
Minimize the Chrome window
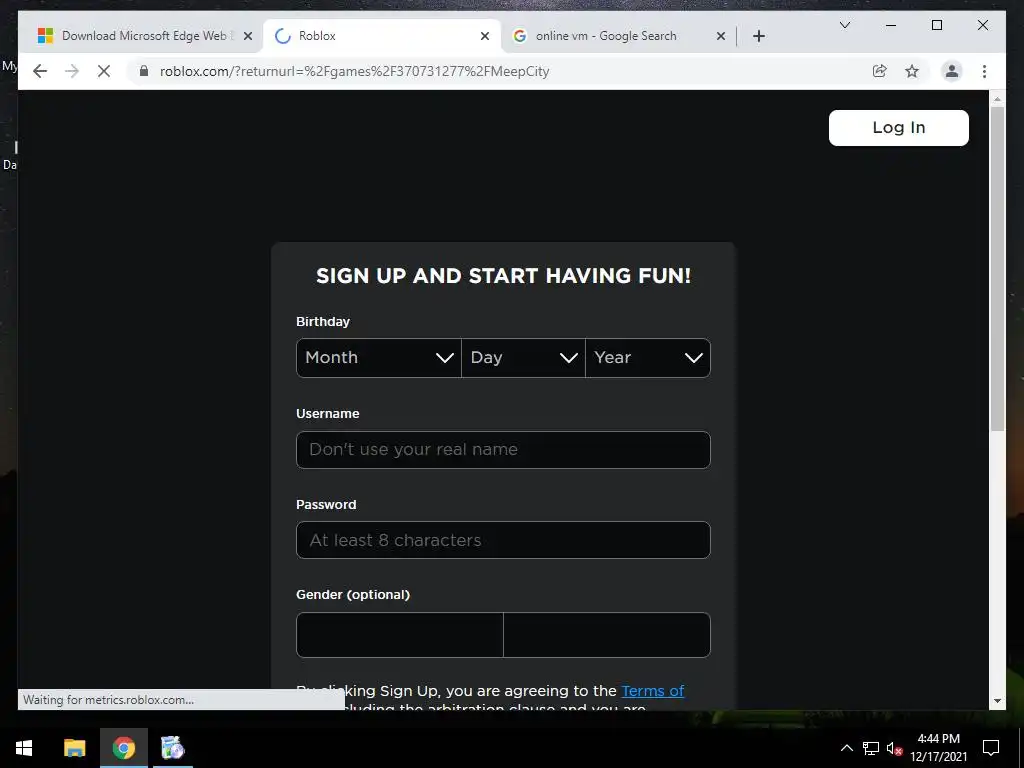coord(891,25)
